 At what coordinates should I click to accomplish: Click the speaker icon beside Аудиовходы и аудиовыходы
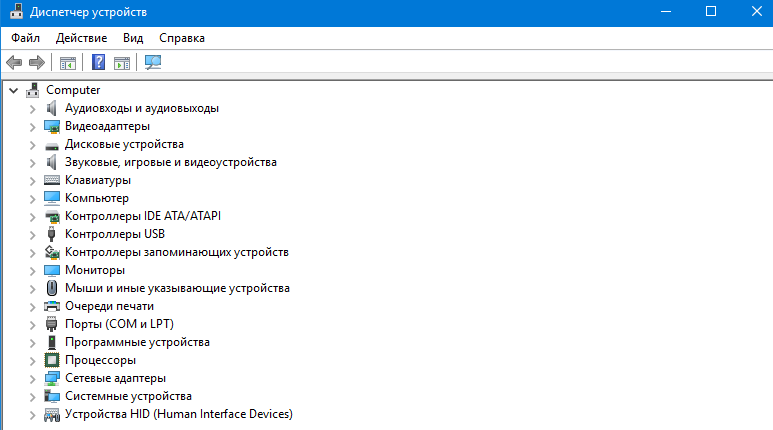tap(51, 108)
